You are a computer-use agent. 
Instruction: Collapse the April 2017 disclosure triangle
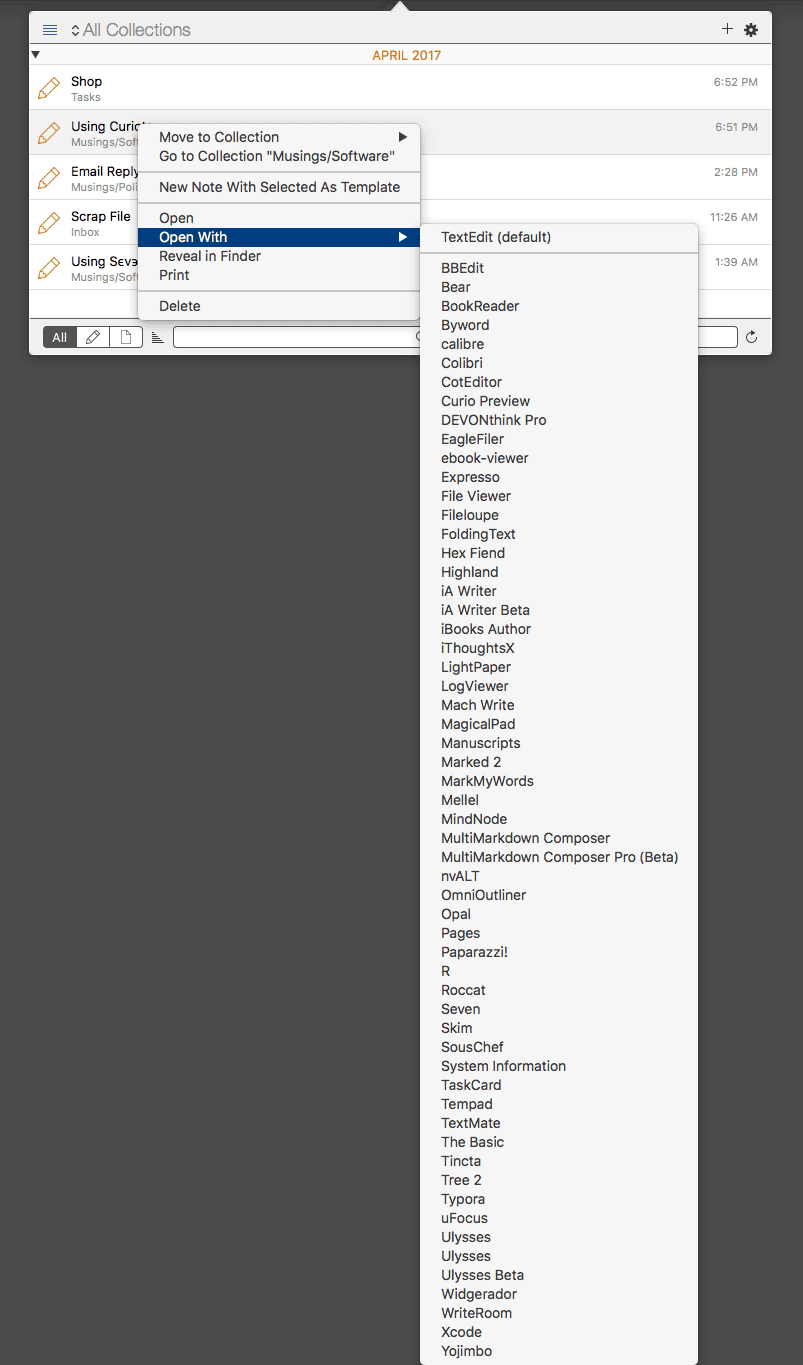(x=36, y=55)
